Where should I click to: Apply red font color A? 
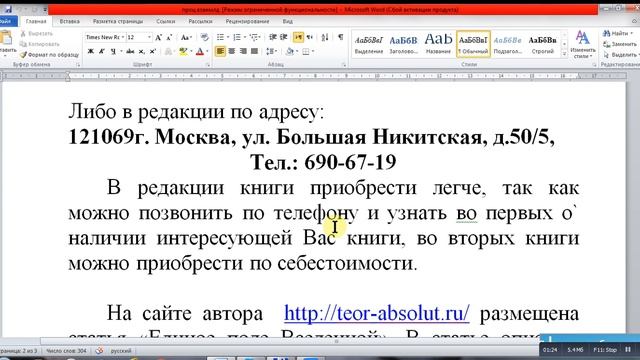point(200,51)
